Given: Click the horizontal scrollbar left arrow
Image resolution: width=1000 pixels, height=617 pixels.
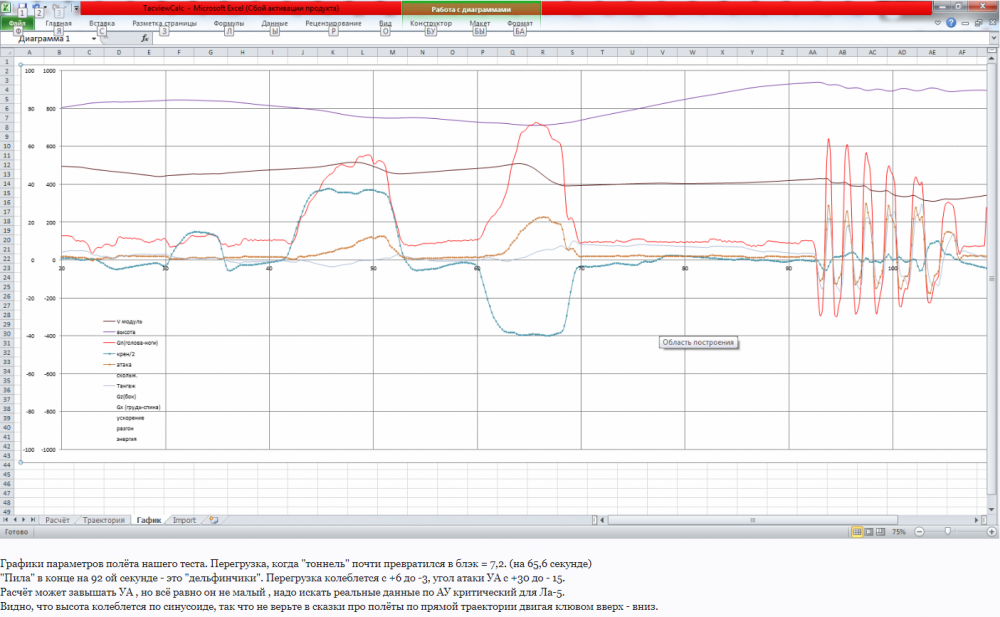Looking at the screenshot, I should [x=602, y=520].
